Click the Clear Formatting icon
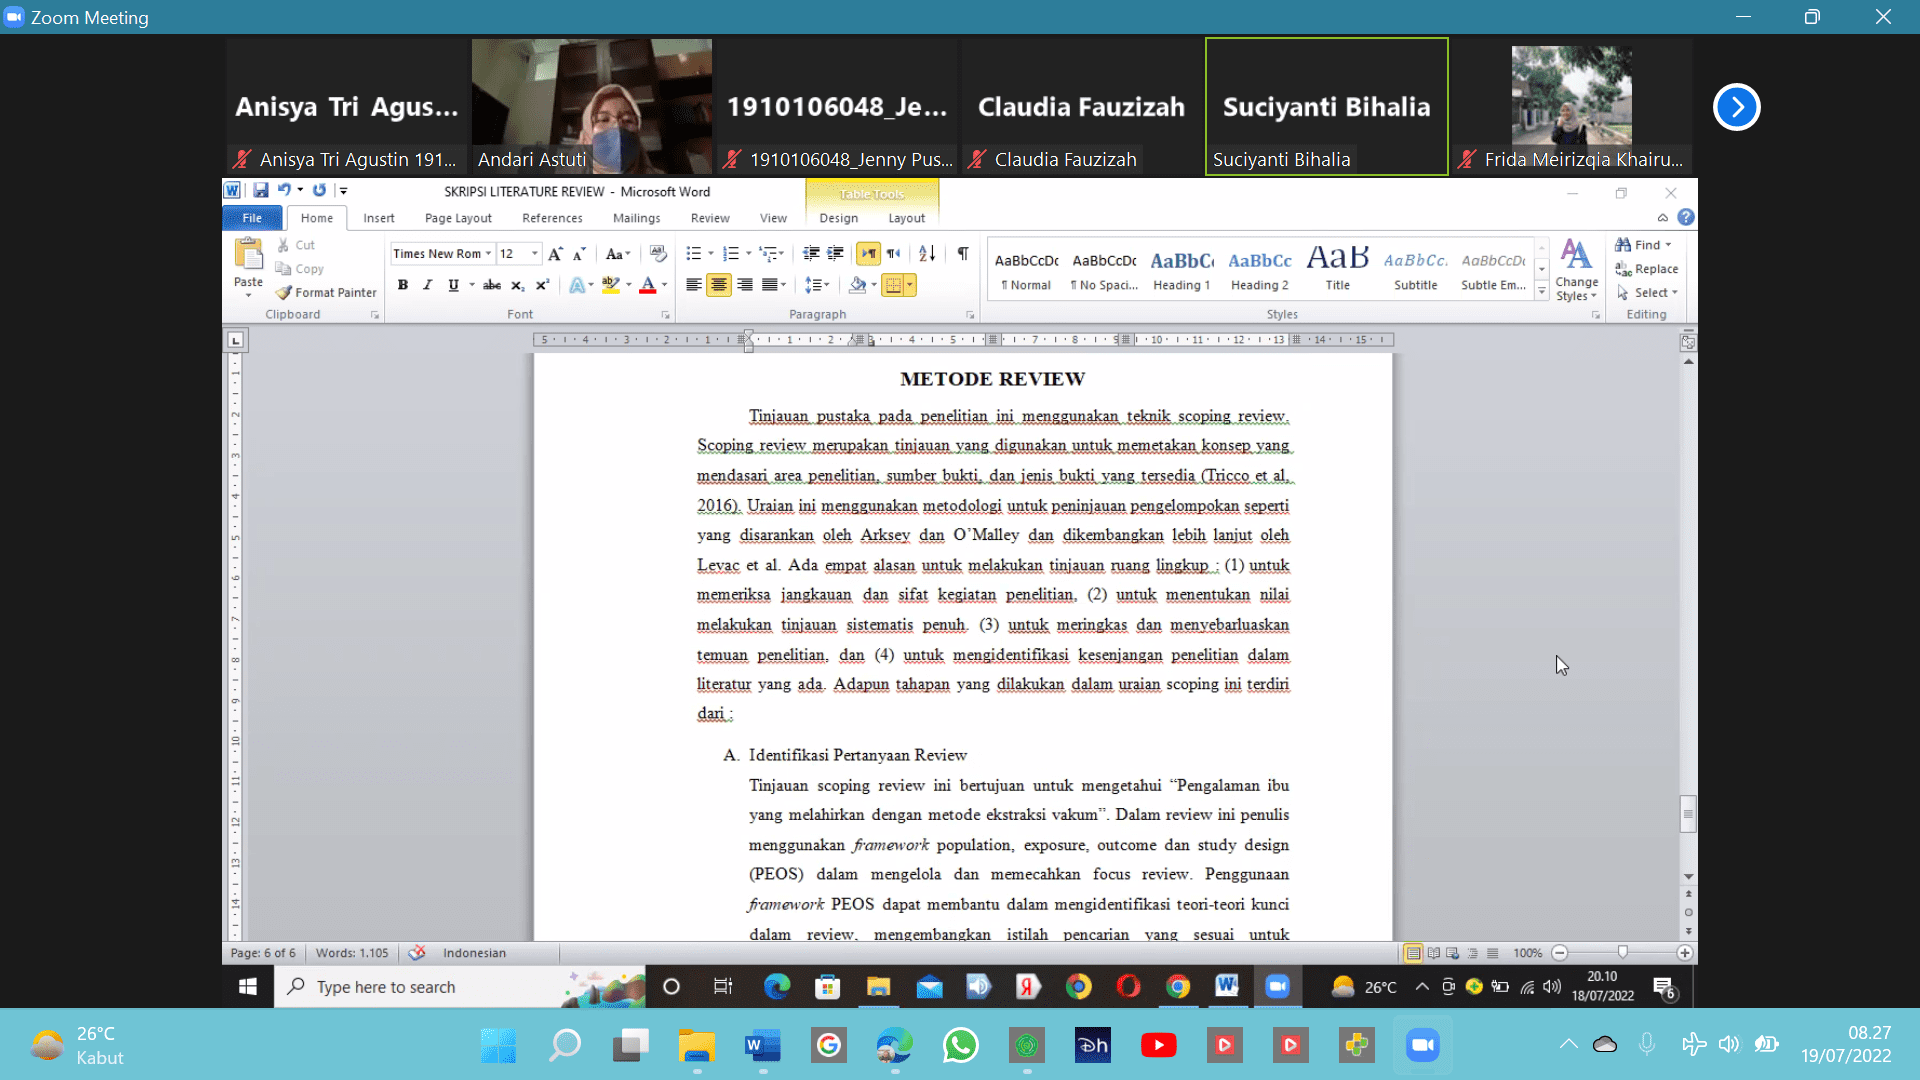The width and height of the screenshot is (1920, 1080). click(x=658, y=254)
